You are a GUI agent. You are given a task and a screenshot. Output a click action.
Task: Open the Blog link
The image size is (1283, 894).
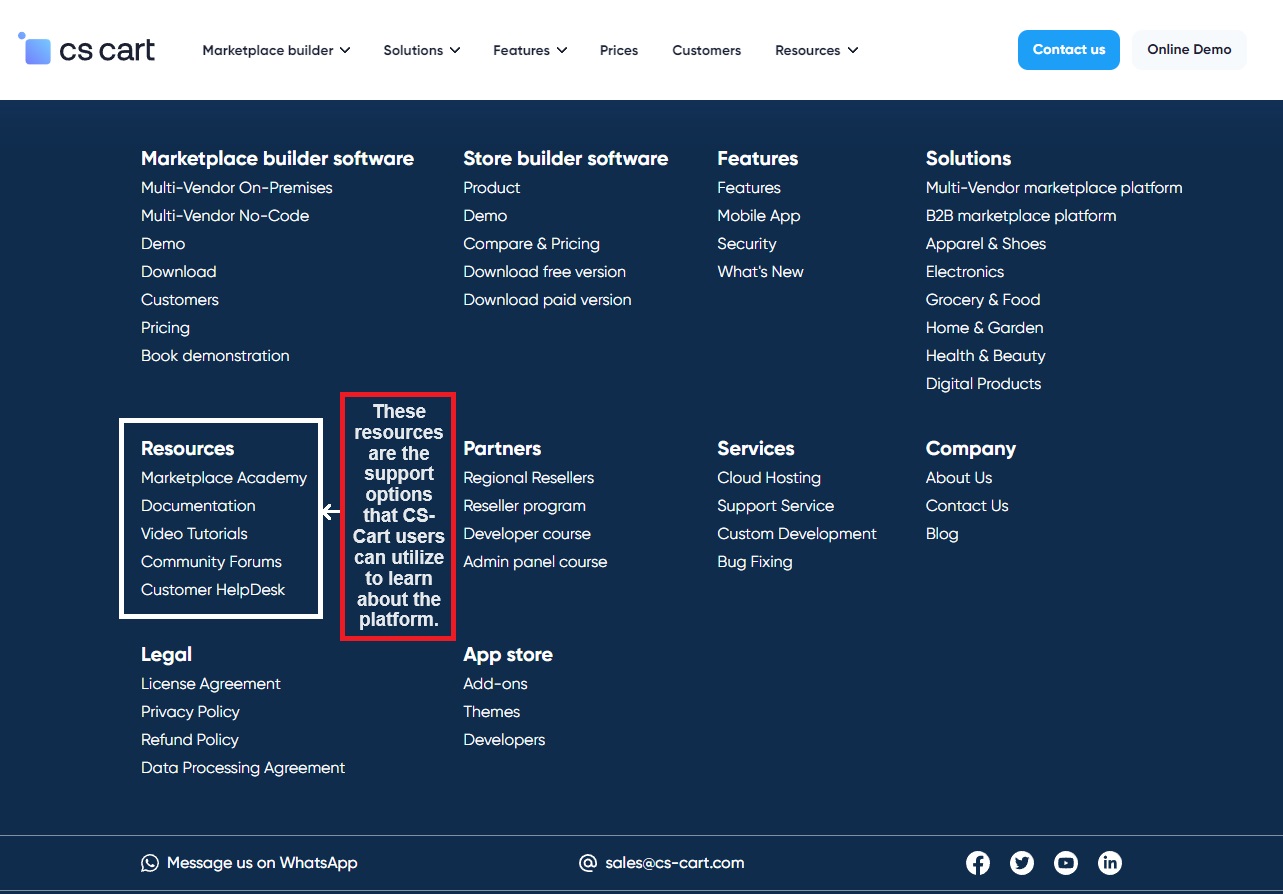tap(942, 534)
